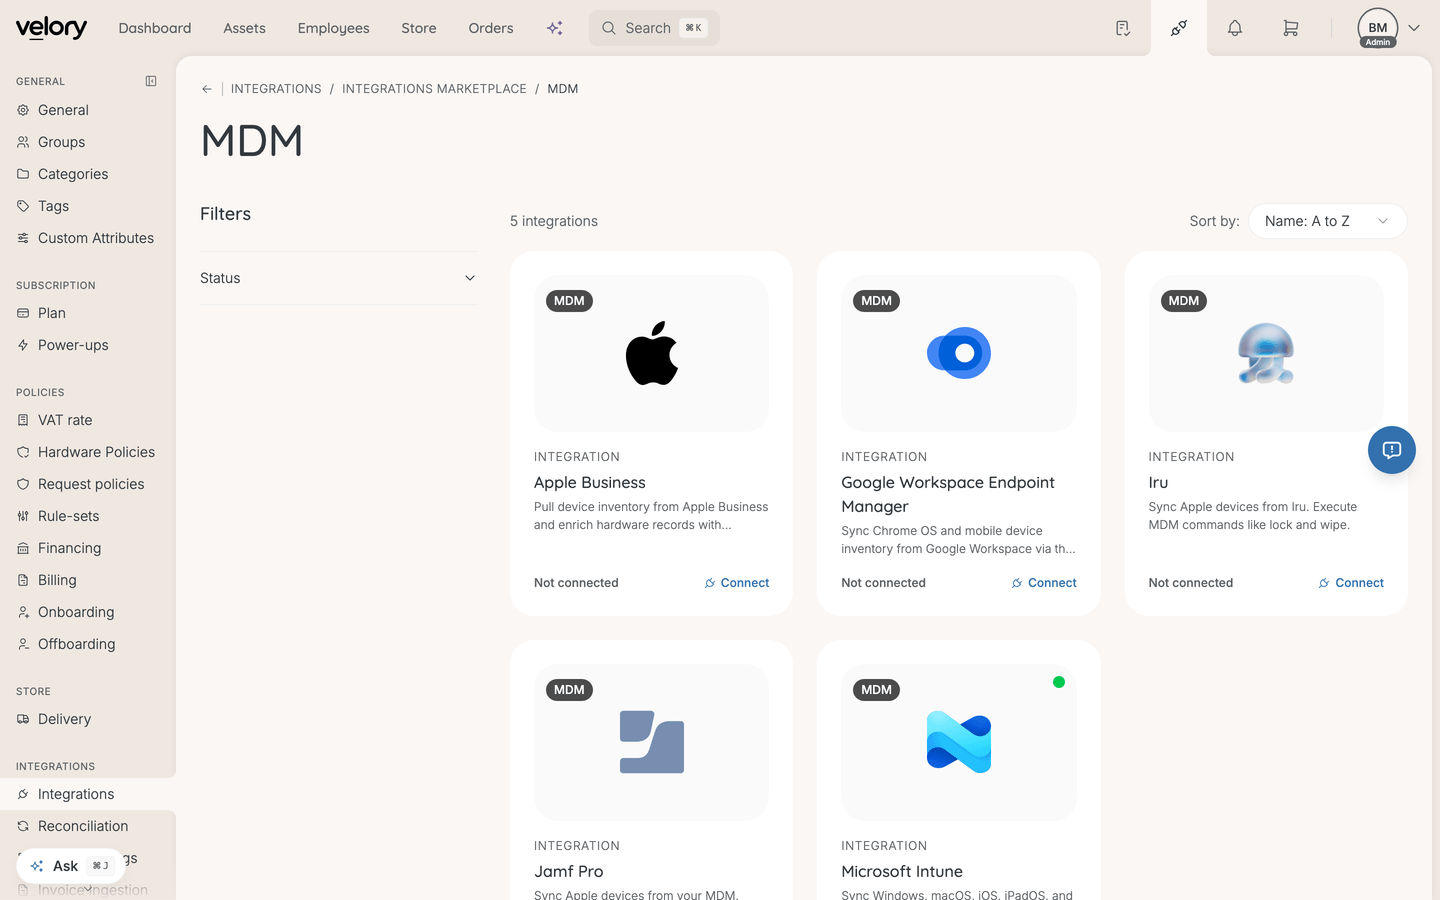Open the Ask assistant button

70,866
